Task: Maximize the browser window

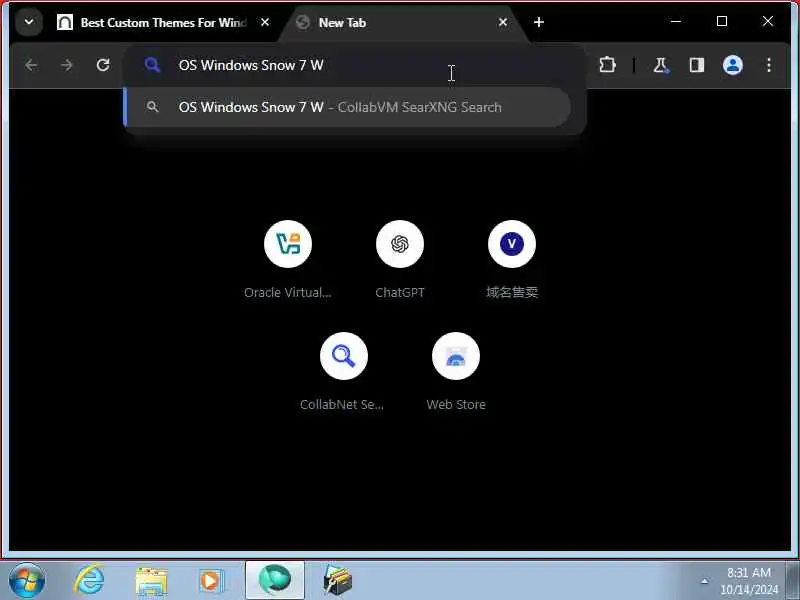Action: (722, 21)
